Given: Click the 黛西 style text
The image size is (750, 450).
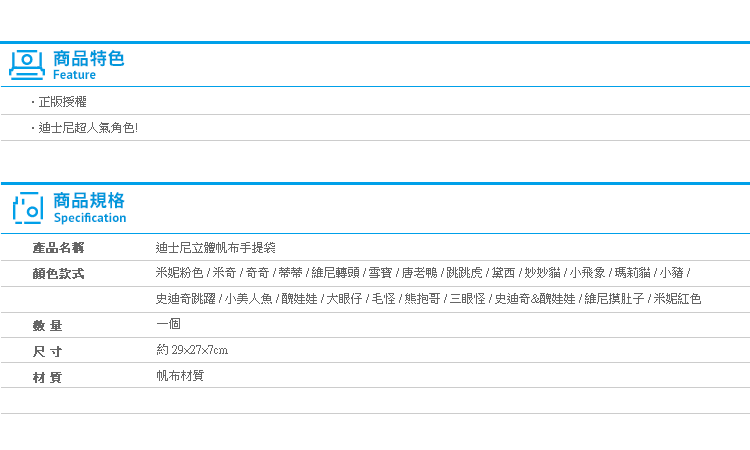Looking at the screenshot, I should (503, 273).
